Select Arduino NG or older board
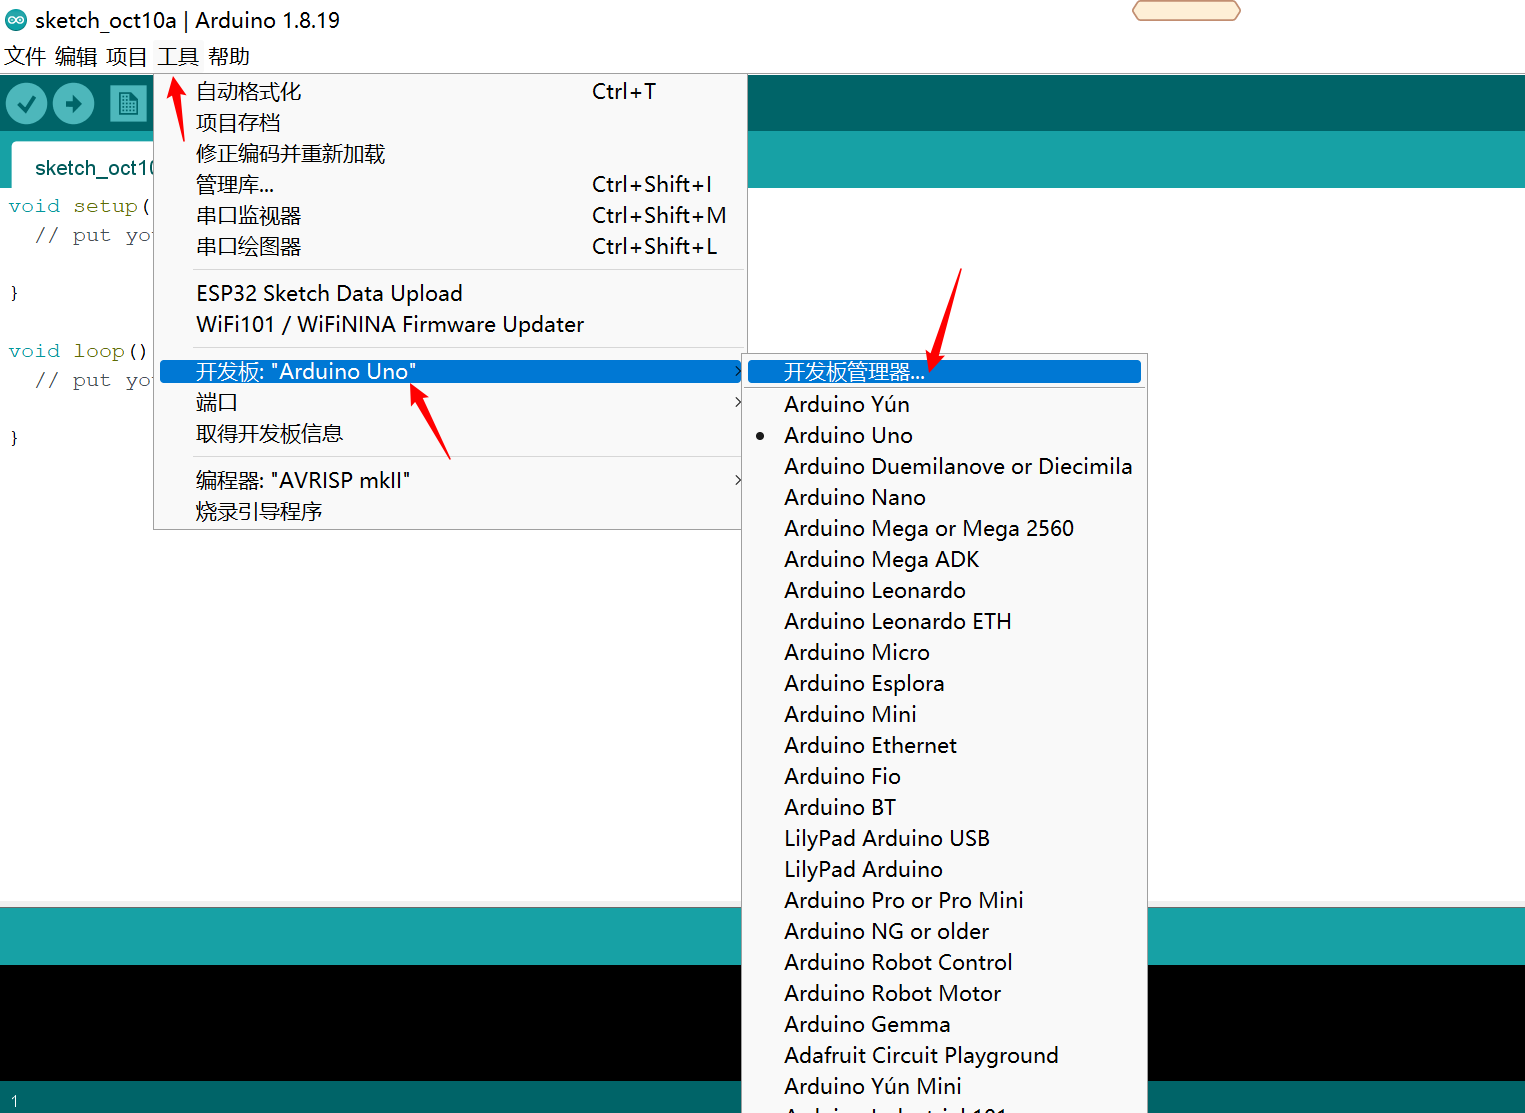 coord(944,931)
